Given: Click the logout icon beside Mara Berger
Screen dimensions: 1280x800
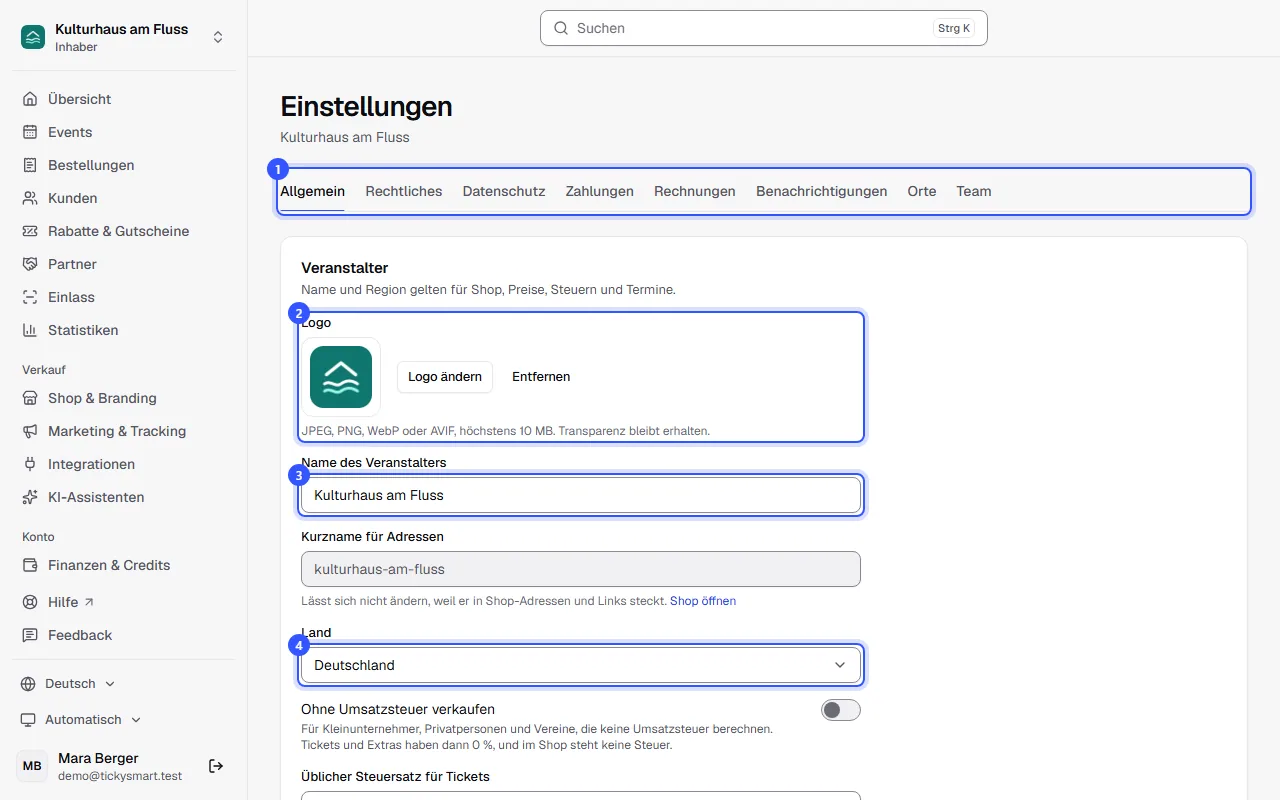Looking at the screenshot, I should [x=216, y=766].
